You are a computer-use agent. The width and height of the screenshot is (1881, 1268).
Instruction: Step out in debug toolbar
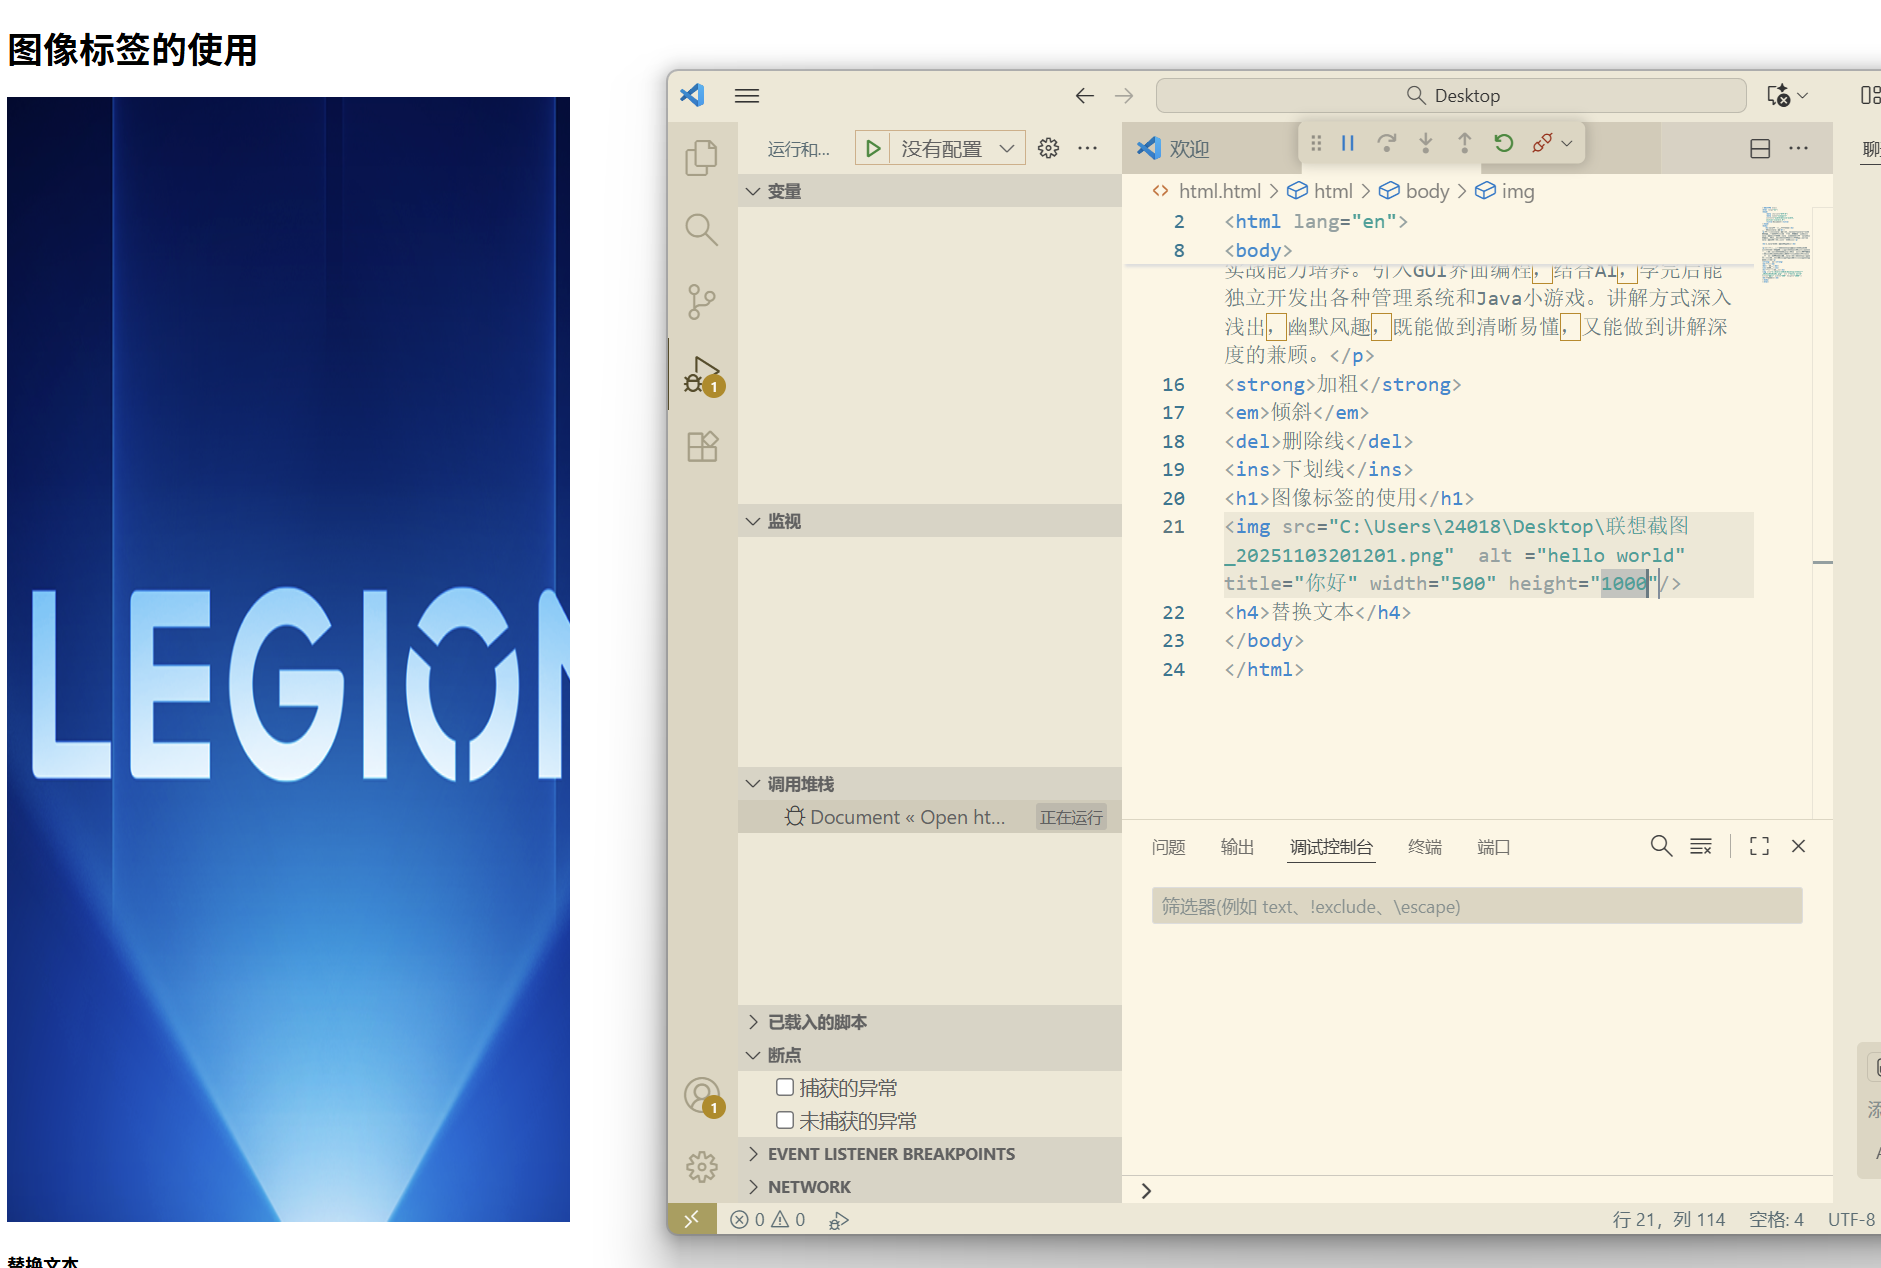[x=1464, y=143]
